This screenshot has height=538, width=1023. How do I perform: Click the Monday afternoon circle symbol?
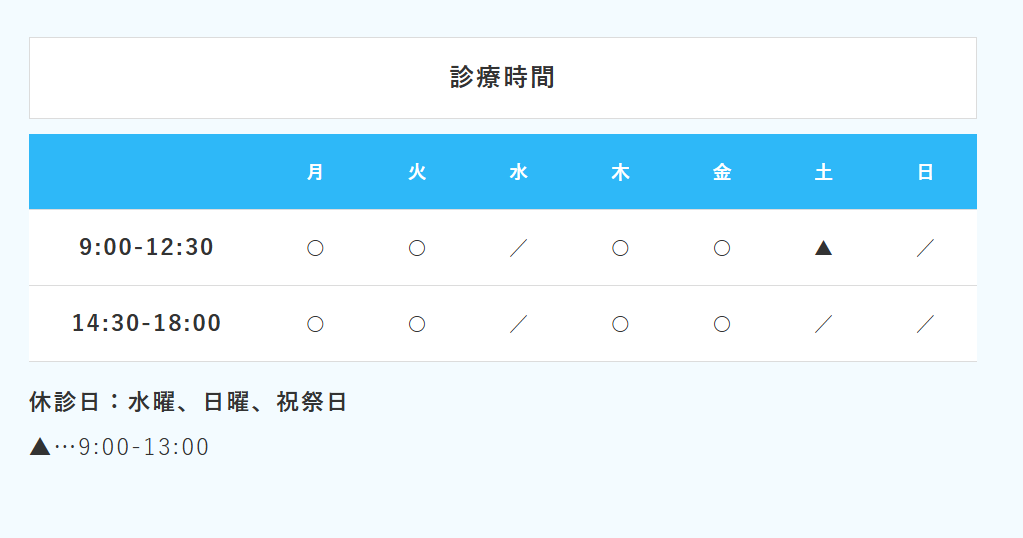pyautogui.click(x=315, y=324)
